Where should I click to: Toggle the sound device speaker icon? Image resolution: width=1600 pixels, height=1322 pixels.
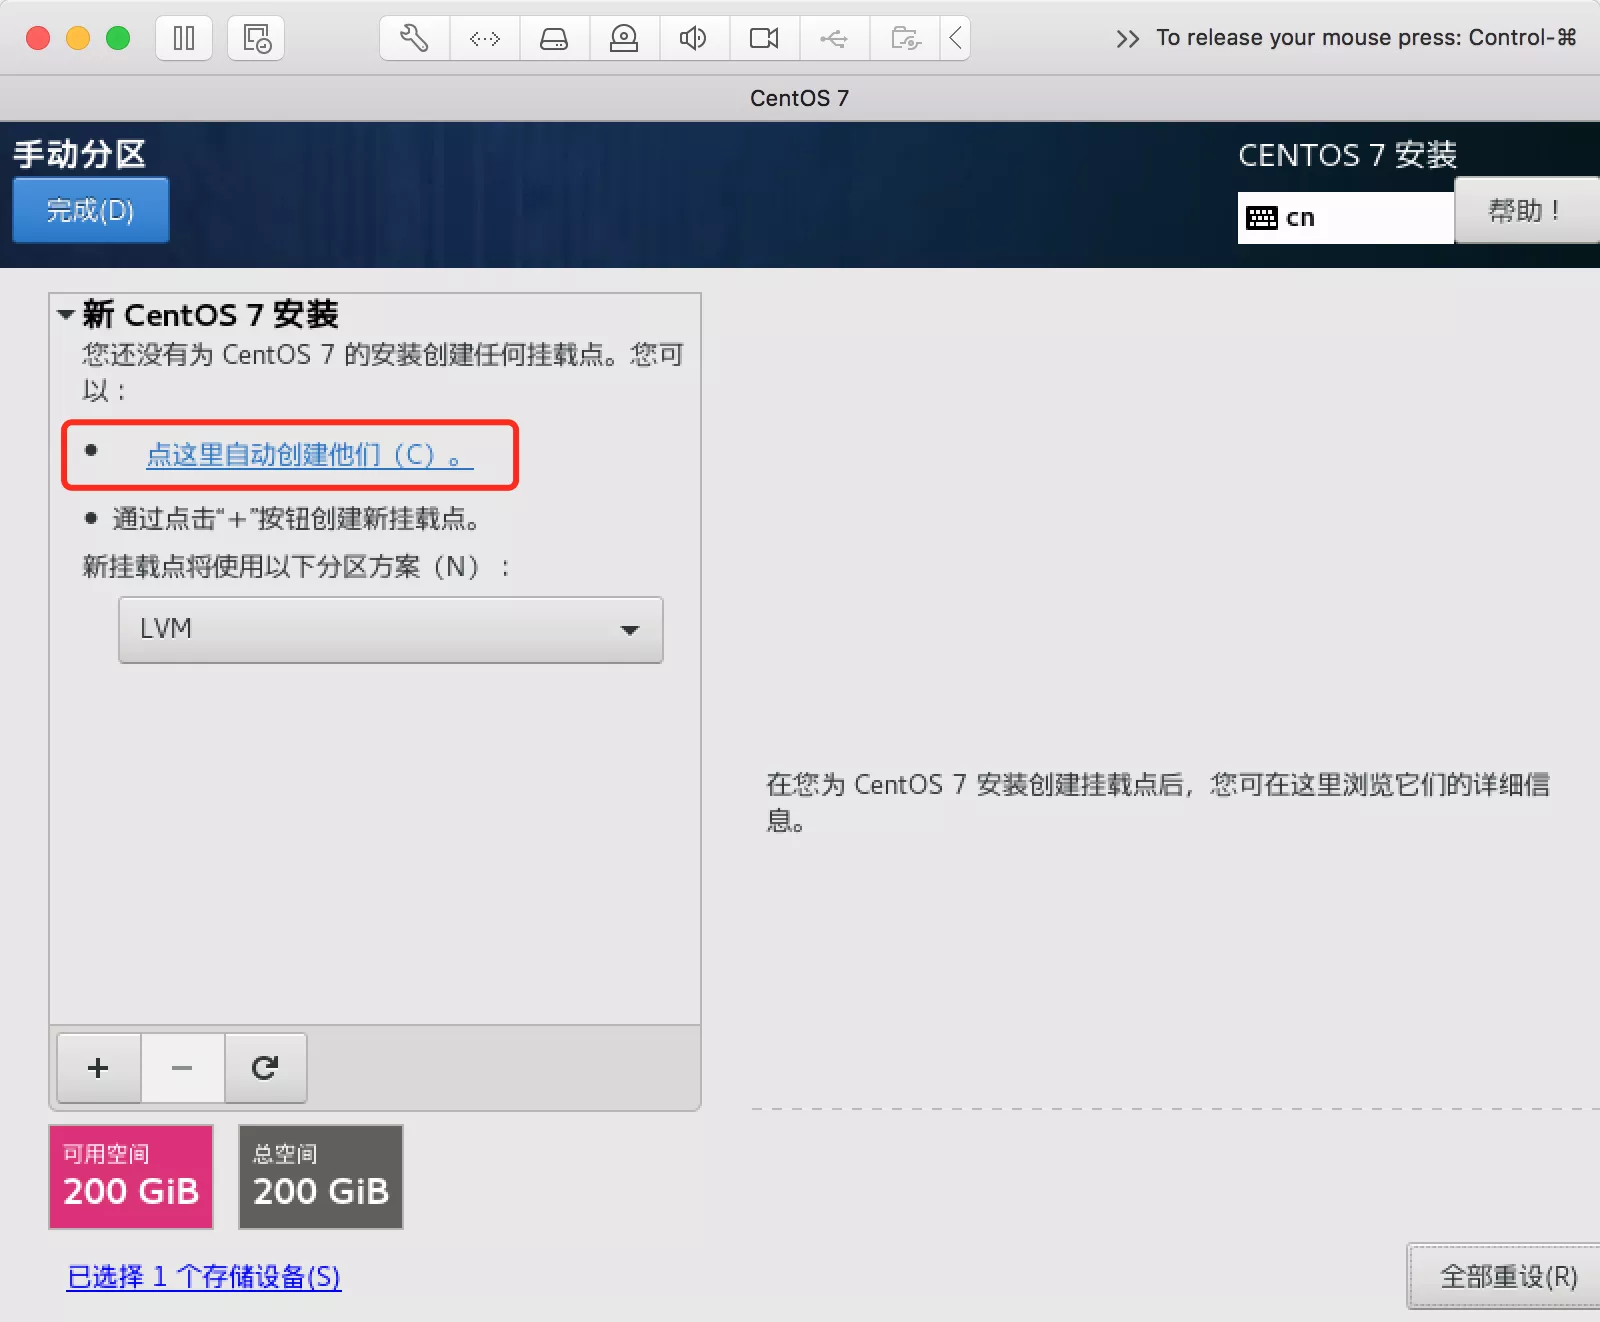click(x=693, y=39)
